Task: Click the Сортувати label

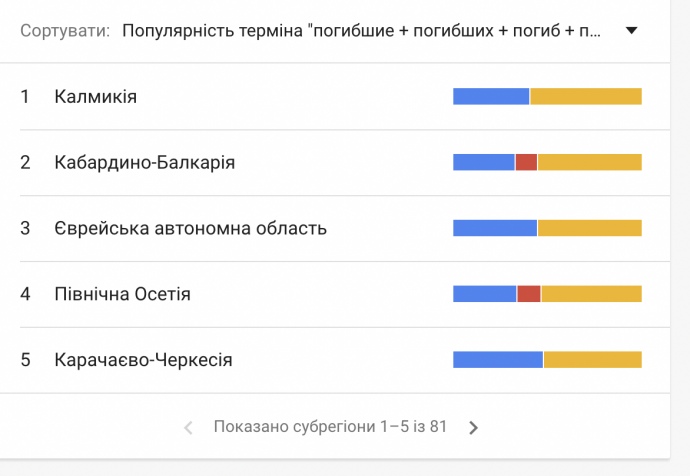Action: pos(64,31)
